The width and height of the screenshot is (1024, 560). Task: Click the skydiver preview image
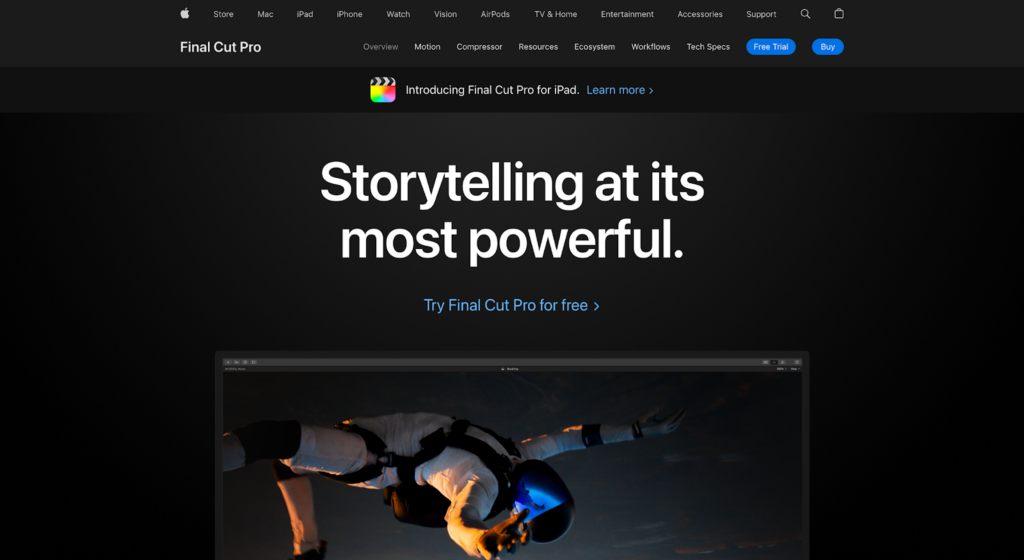pyautogui.click(x=512, y=465)
